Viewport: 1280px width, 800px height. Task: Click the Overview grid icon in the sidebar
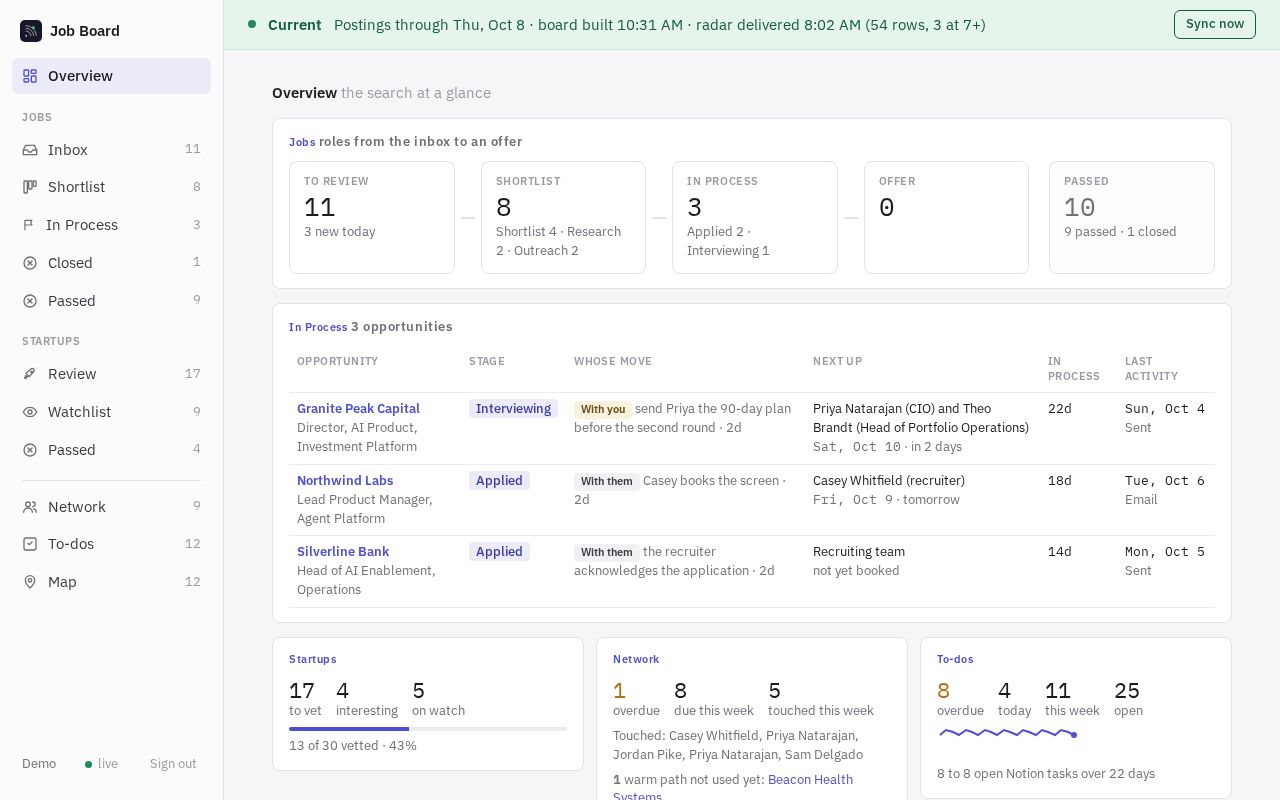pos(30,76)
